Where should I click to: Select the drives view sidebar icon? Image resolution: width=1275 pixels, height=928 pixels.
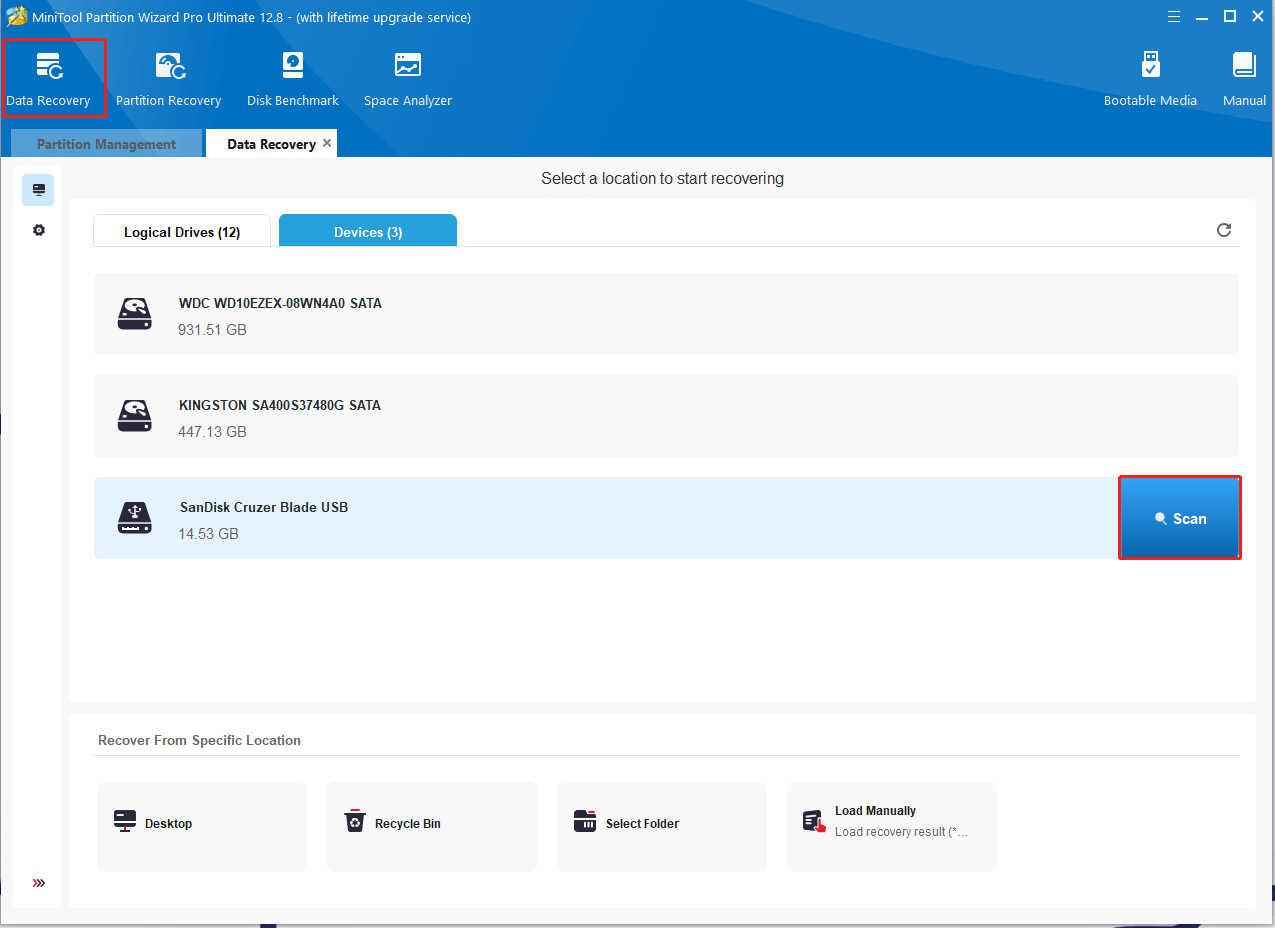[x=39, y=189]
